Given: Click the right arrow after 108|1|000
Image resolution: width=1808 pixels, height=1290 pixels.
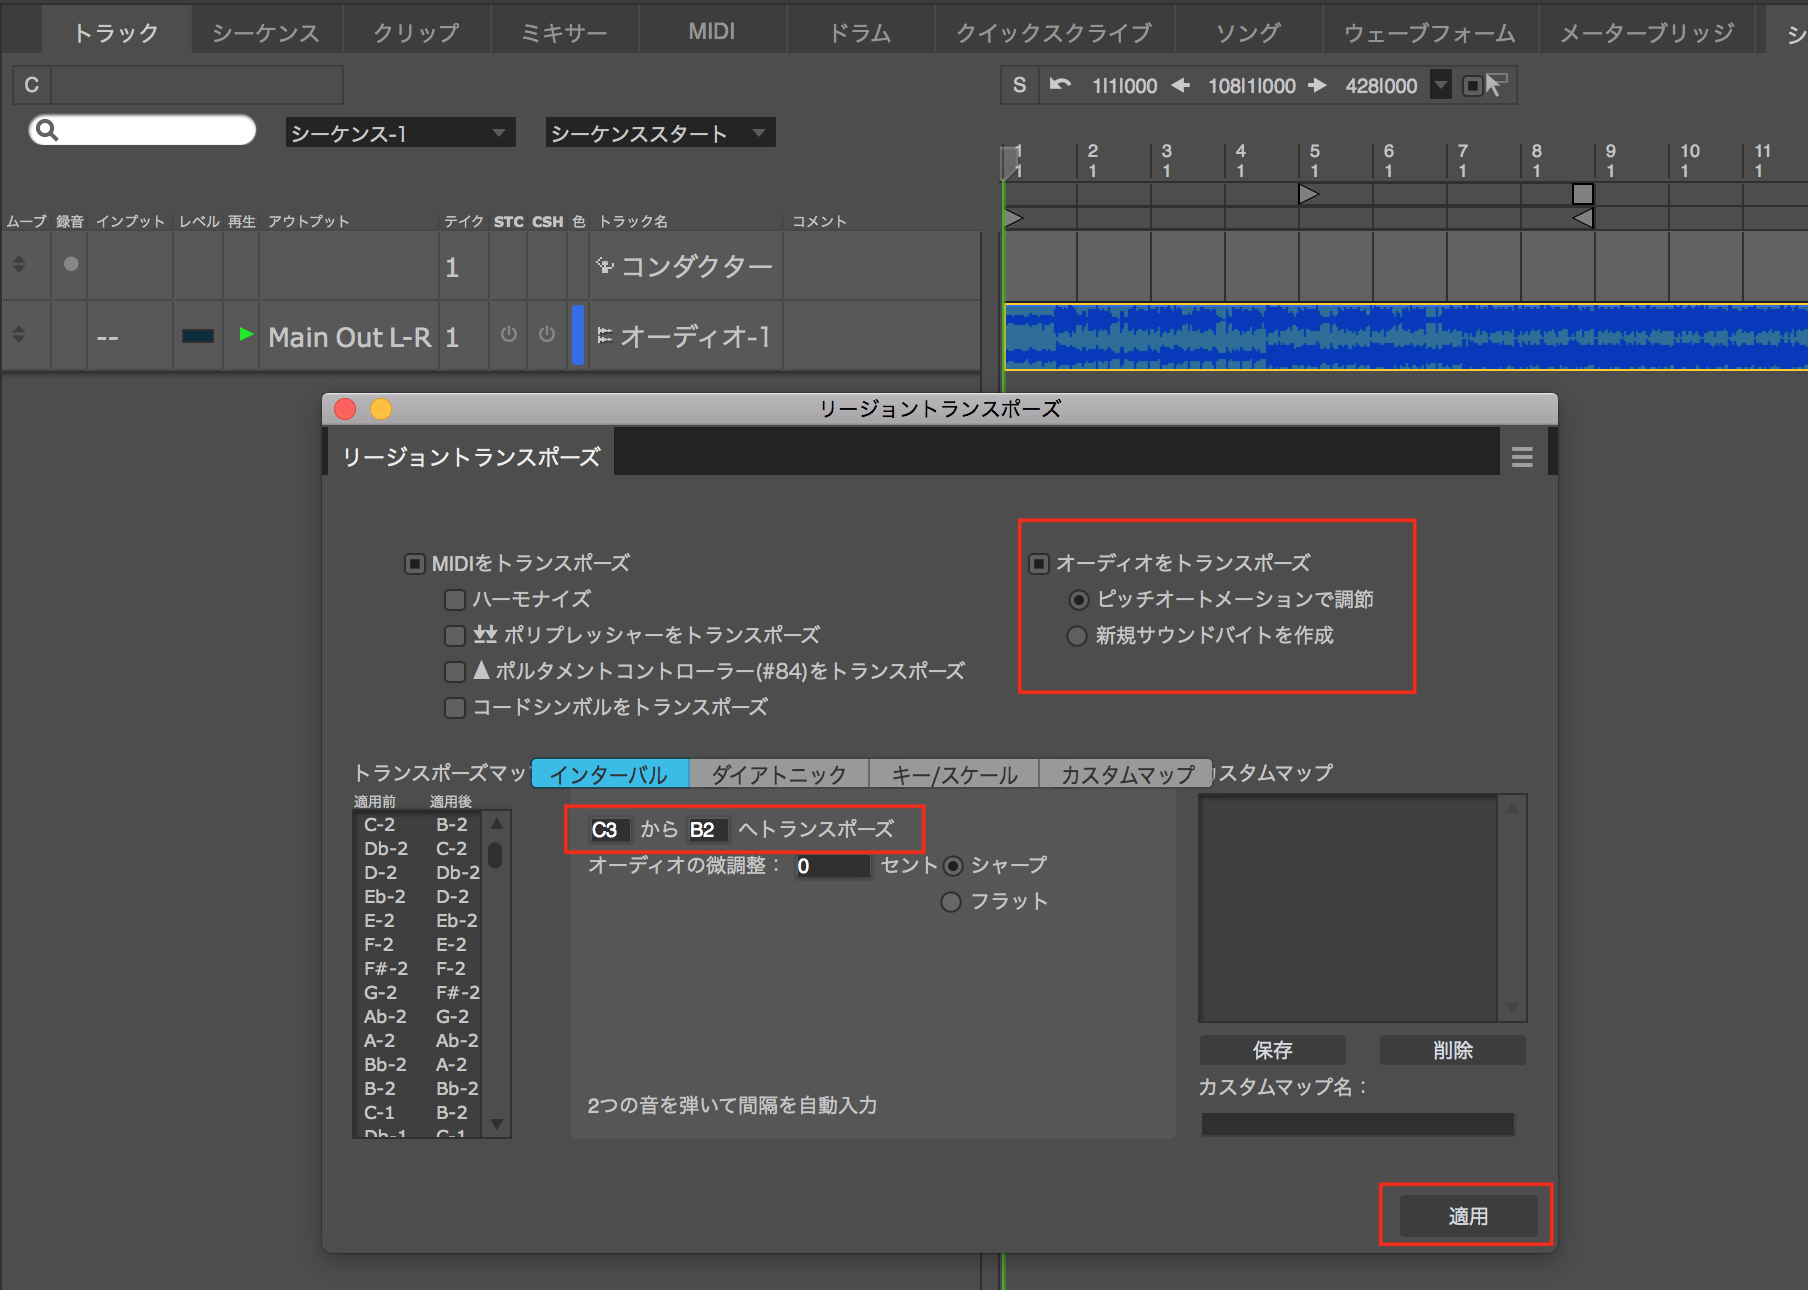Looking at the screenshot, I should [1318, 85].
